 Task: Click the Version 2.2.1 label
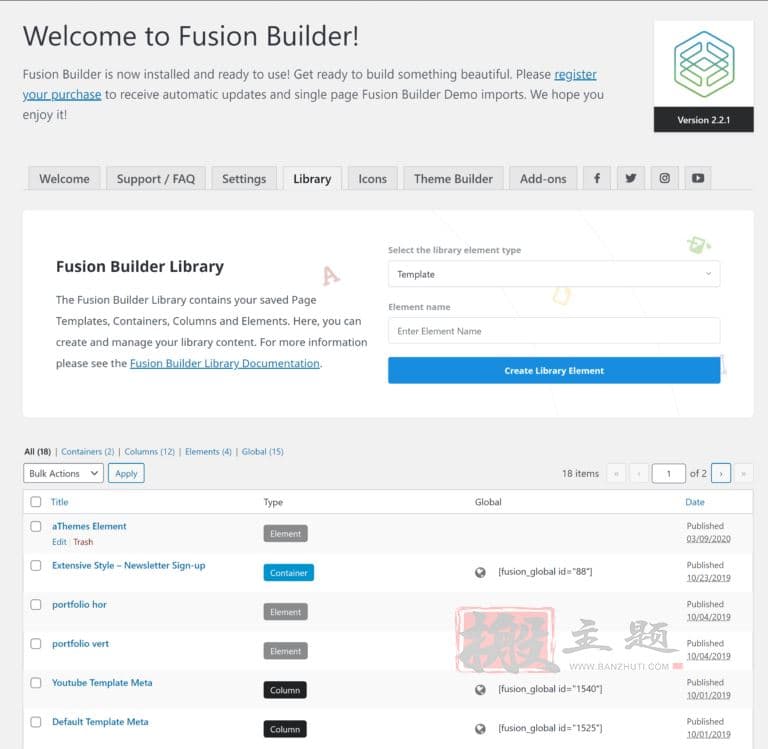pos(703,120)
